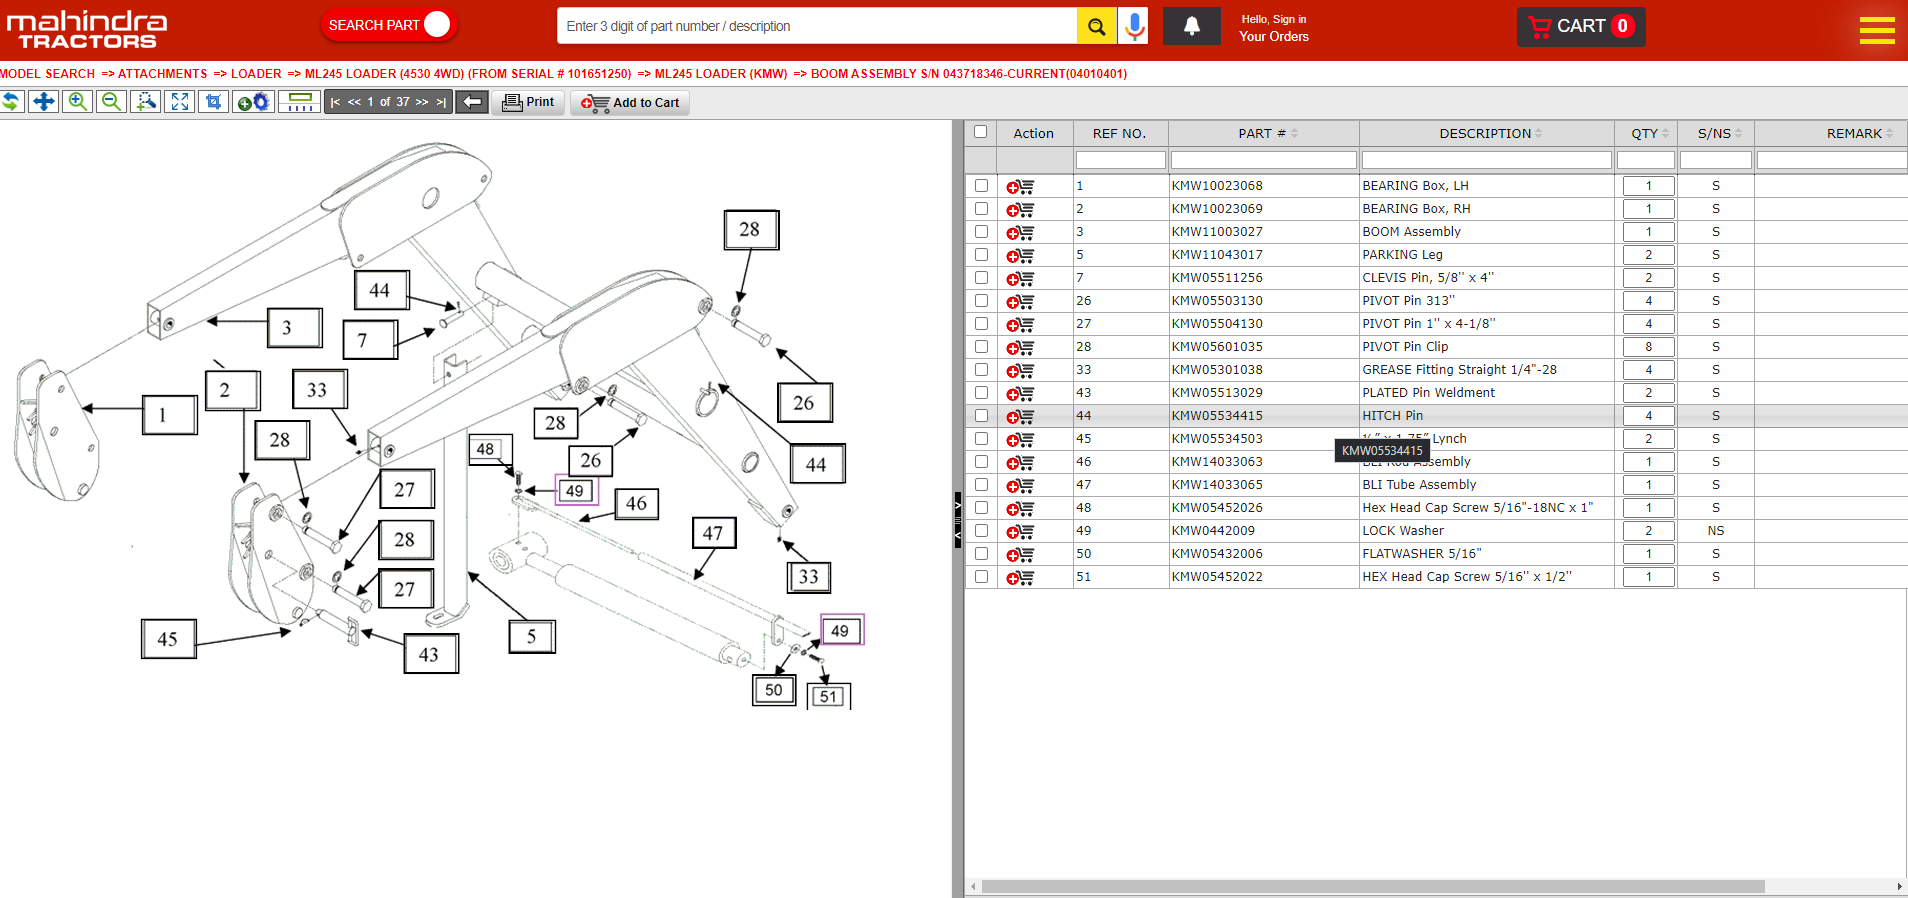Check the BEARING Box, RH checkbox
This screenshot has height=898, width=1908.
(x=981, y=209)
